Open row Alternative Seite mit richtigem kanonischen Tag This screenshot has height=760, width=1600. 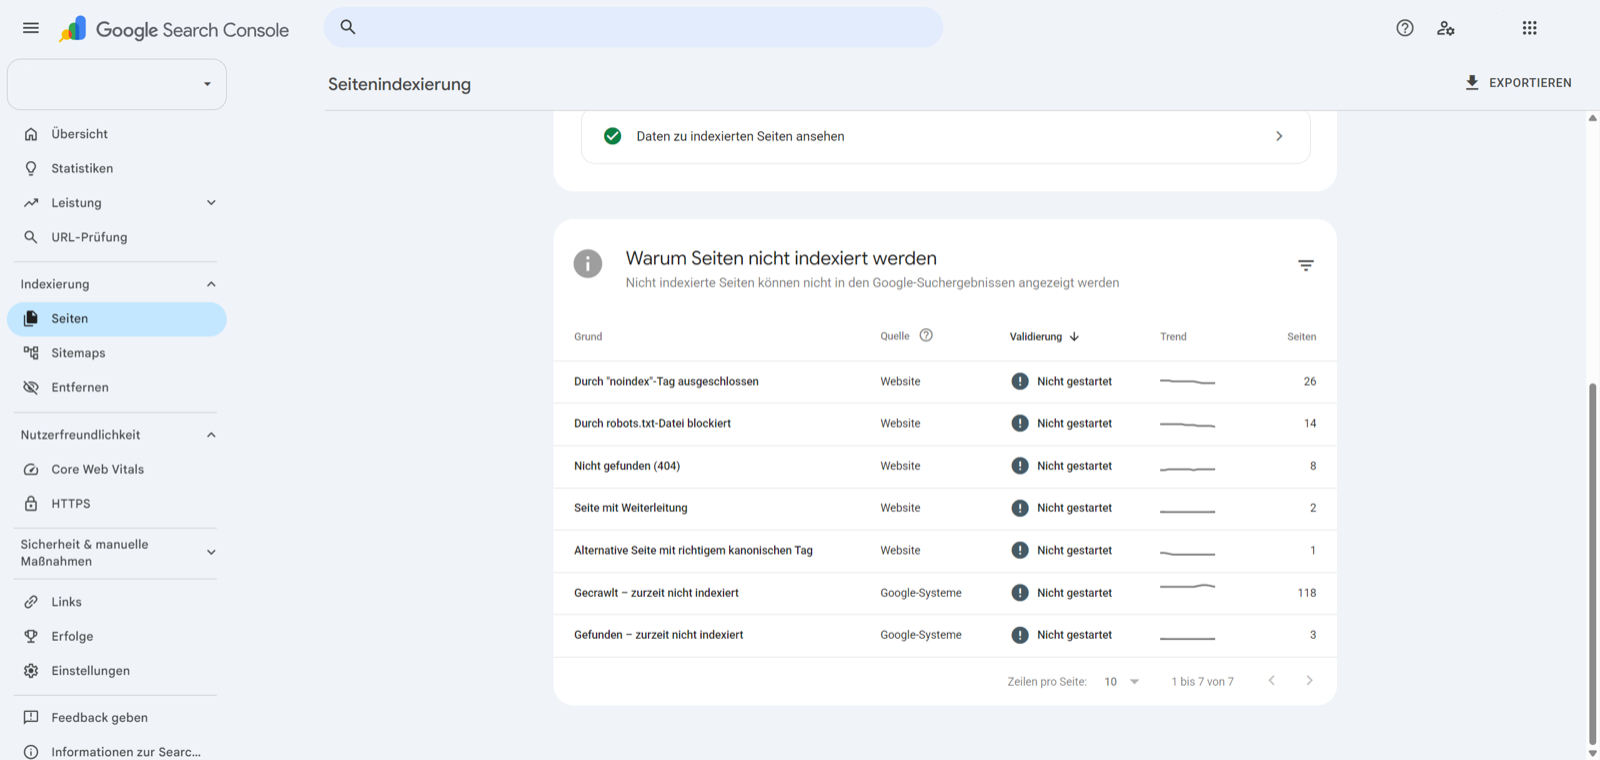pos(945,551)
